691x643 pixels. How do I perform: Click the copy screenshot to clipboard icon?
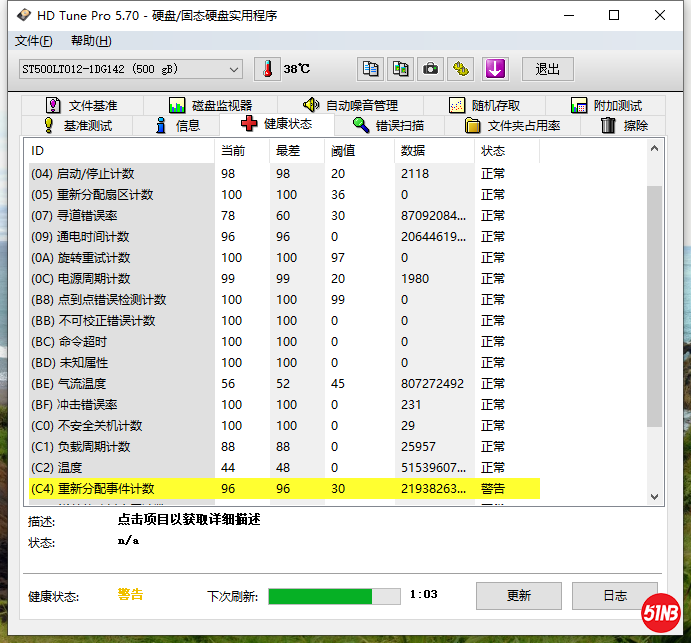coord(400,69)
